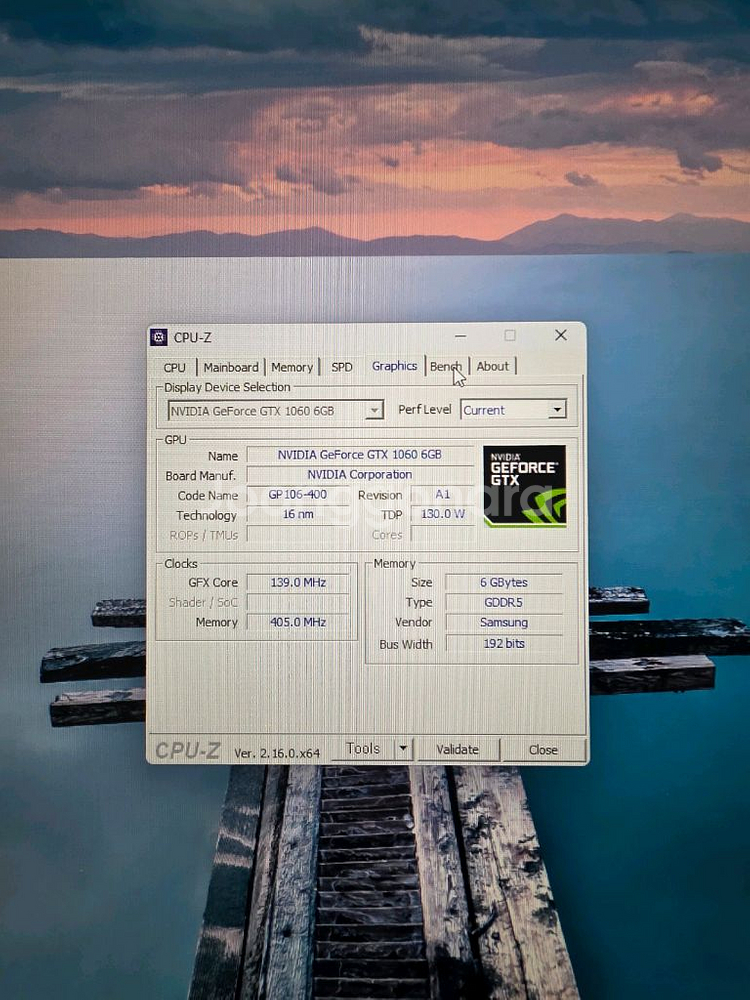Screen dimensions: 750x1000
Task: Click the GPU Name field
Action: click(x=359, y=455)
